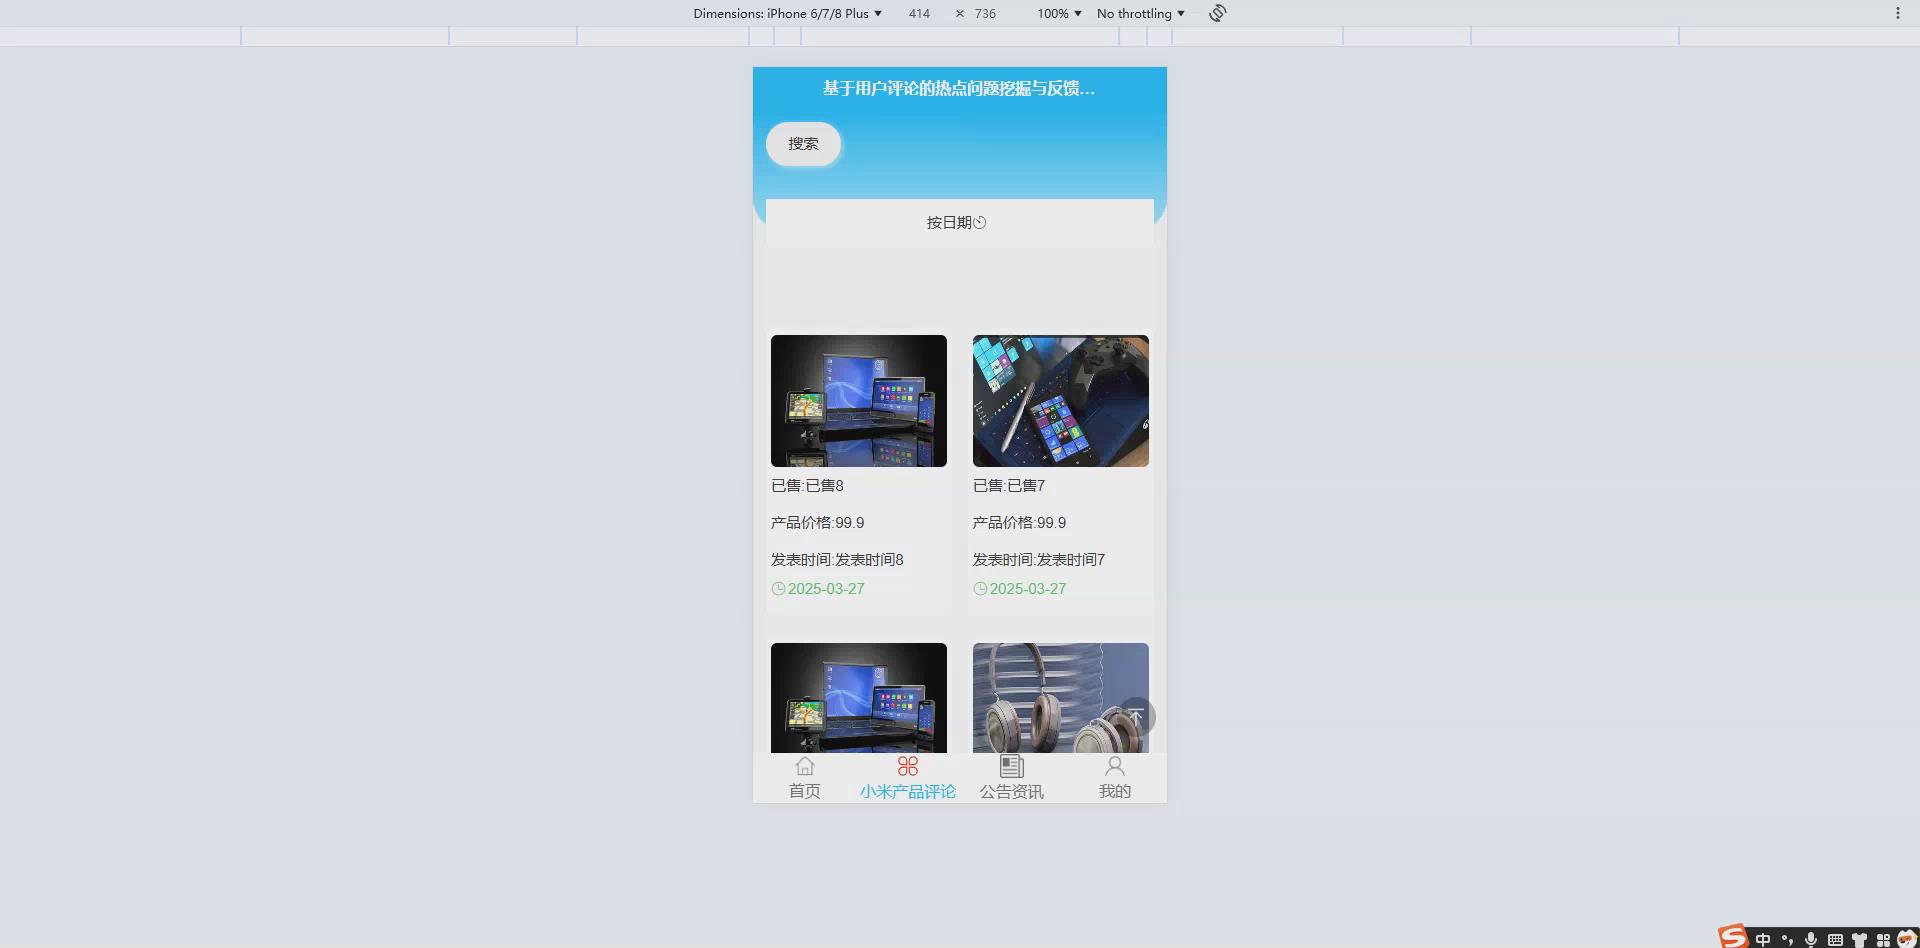
Task: Click the viewport width field 414
Action: pyautogui.click(x=919, y=13)
